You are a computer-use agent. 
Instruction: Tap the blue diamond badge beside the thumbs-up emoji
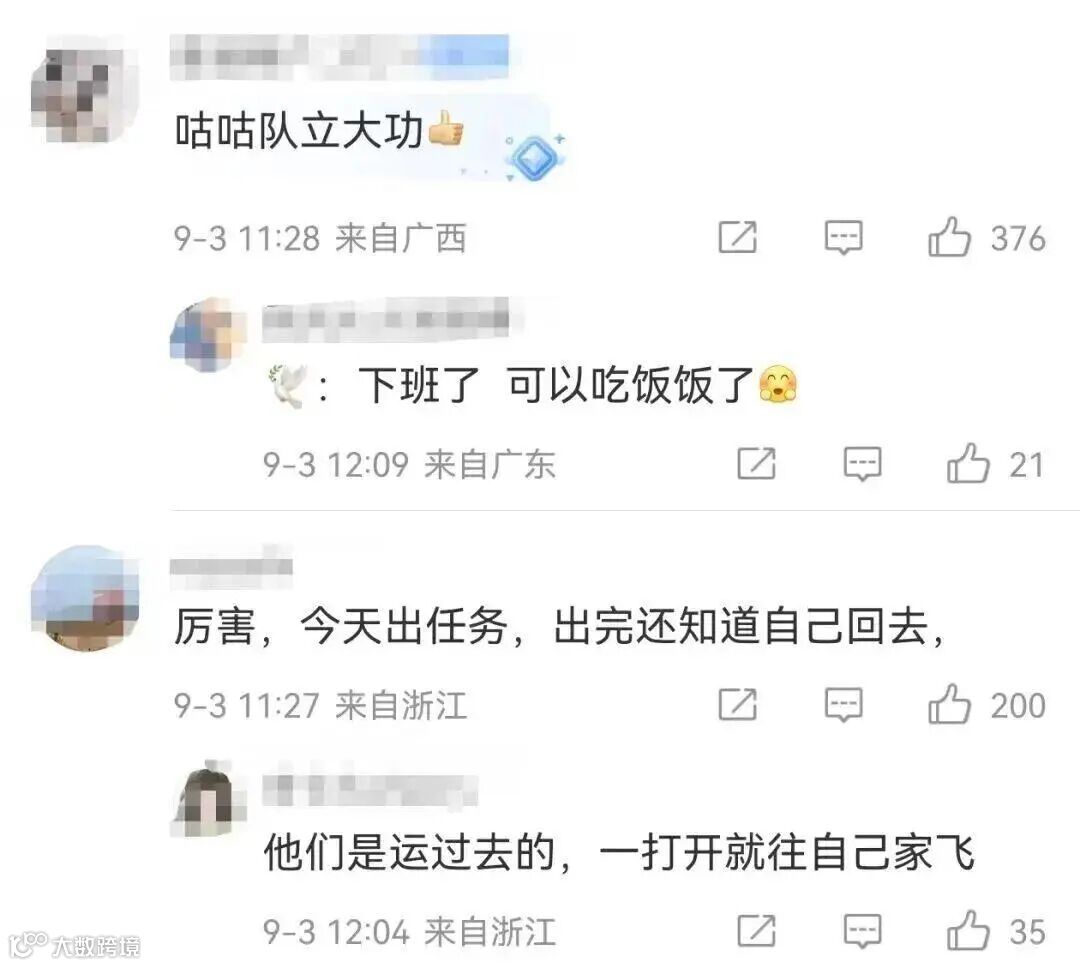tap(534, 158)
